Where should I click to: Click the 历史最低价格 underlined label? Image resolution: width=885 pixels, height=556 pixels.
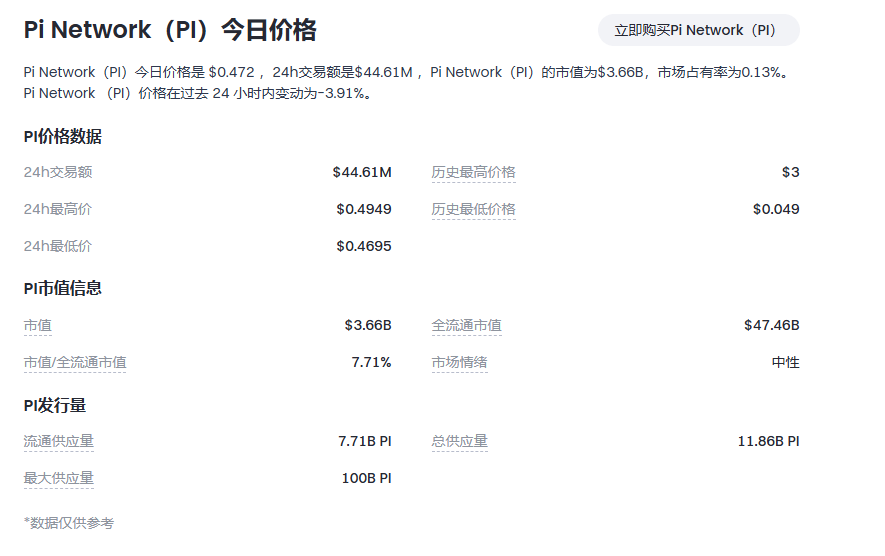pyautogui.click(x=474, y=209)
